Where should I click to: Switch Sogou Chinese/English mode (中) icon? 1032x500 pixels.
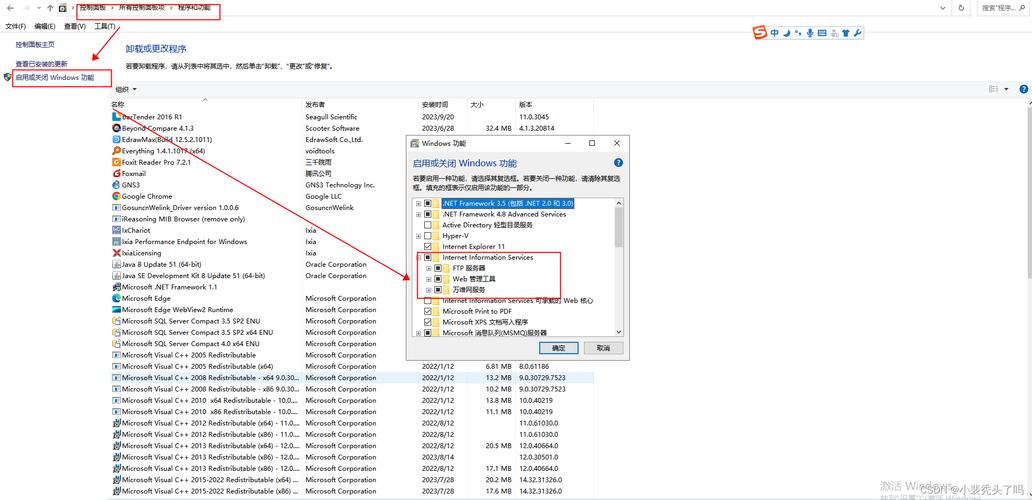775,33
